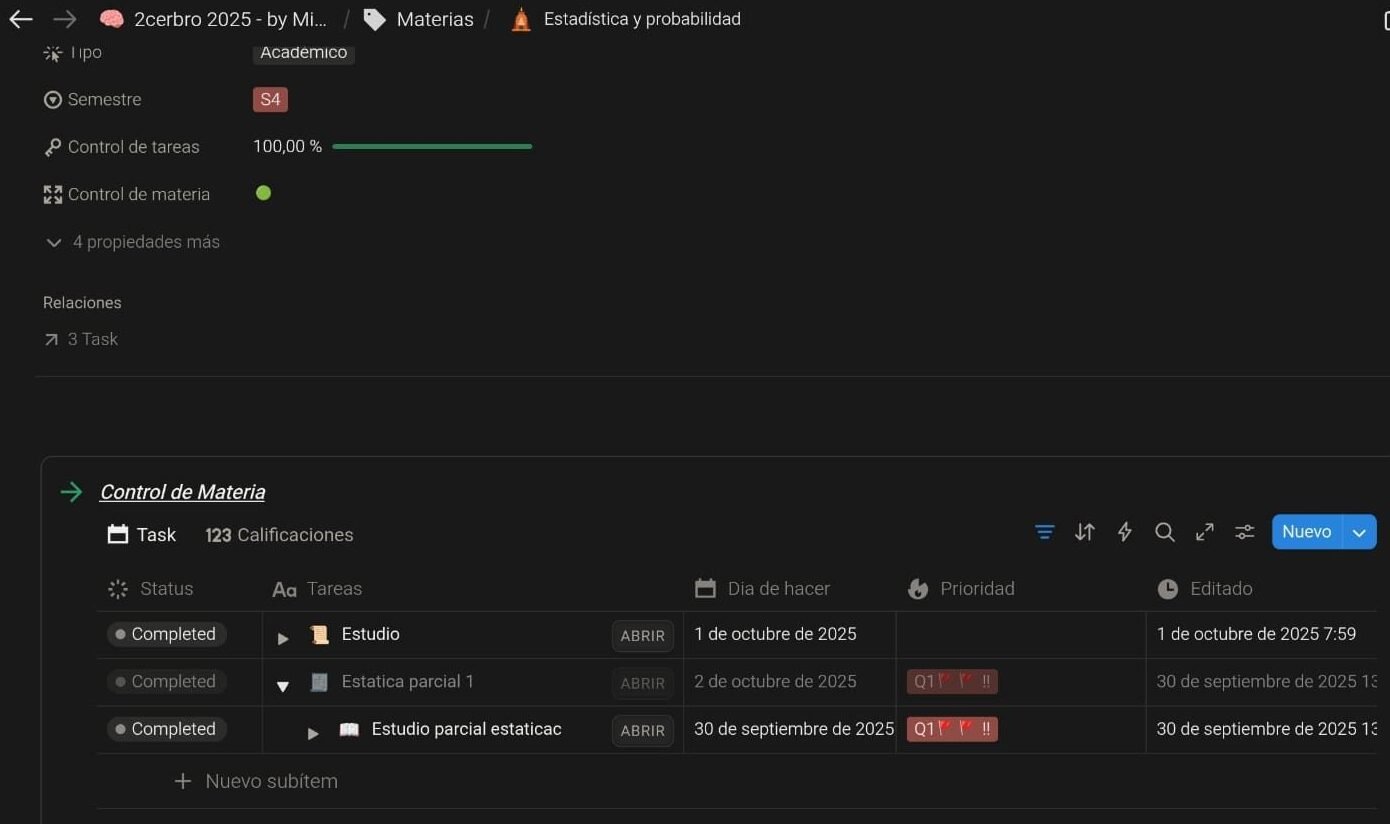This screenshot has height=824, width=1390.
Task: Click the forward navigation arrow
Action: point(65,19)
